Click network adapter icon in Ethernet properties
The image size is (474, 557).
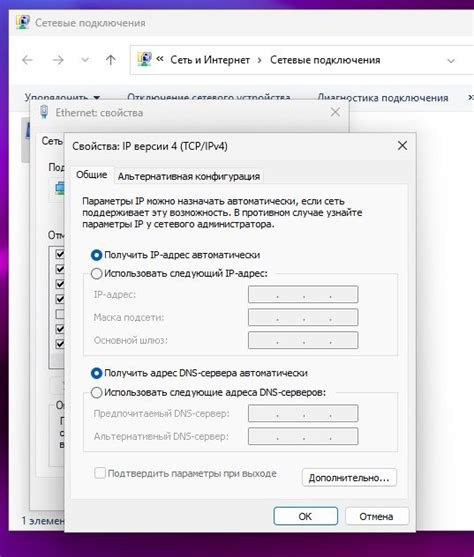(60, 188)
